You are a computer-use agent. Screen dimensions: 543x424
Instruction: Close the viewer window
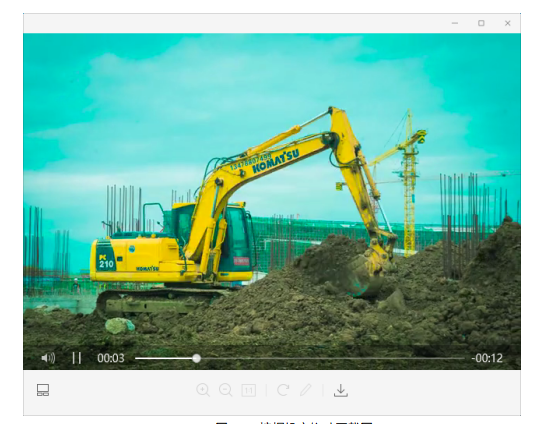[x=508, y=23]
